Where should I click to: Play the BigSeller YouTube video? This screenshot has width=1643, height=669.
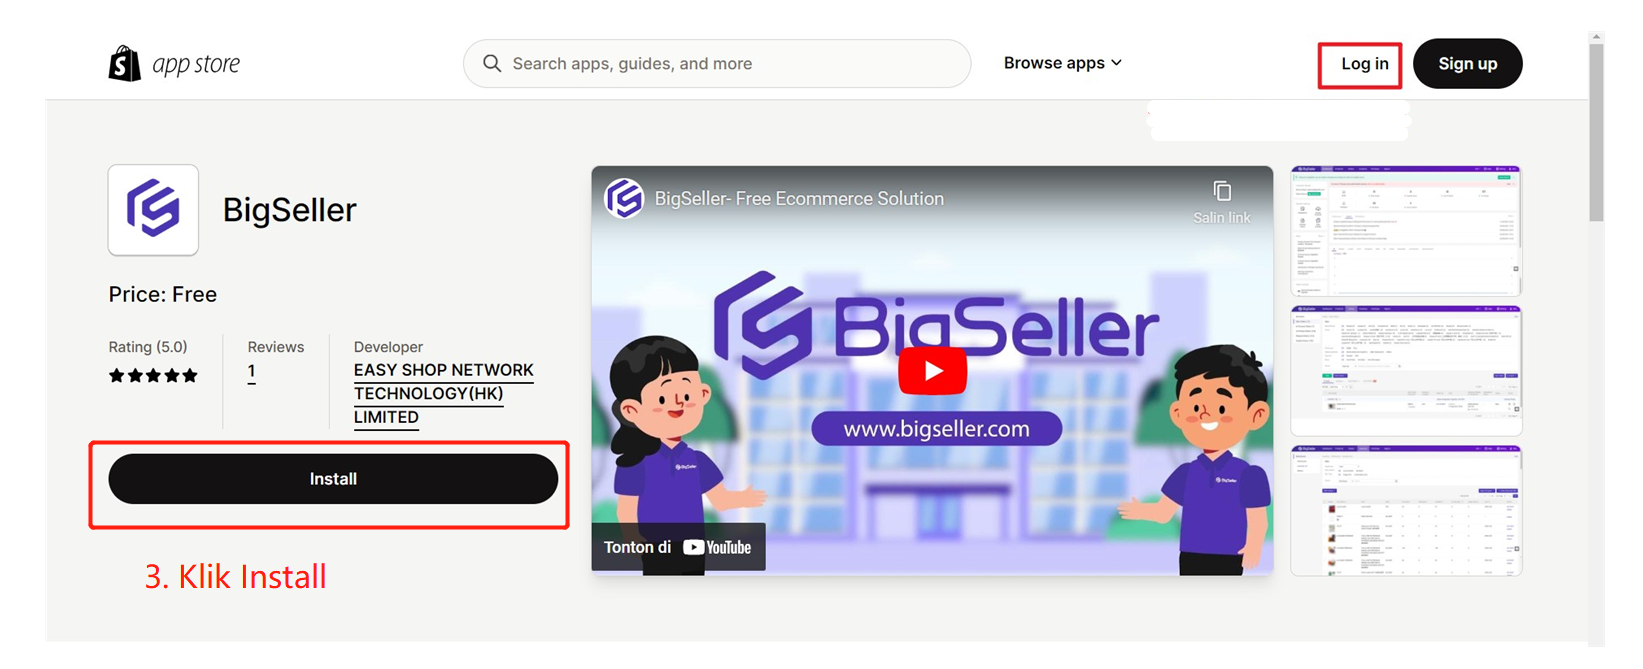pyautogui.click(x=932, y=371)
